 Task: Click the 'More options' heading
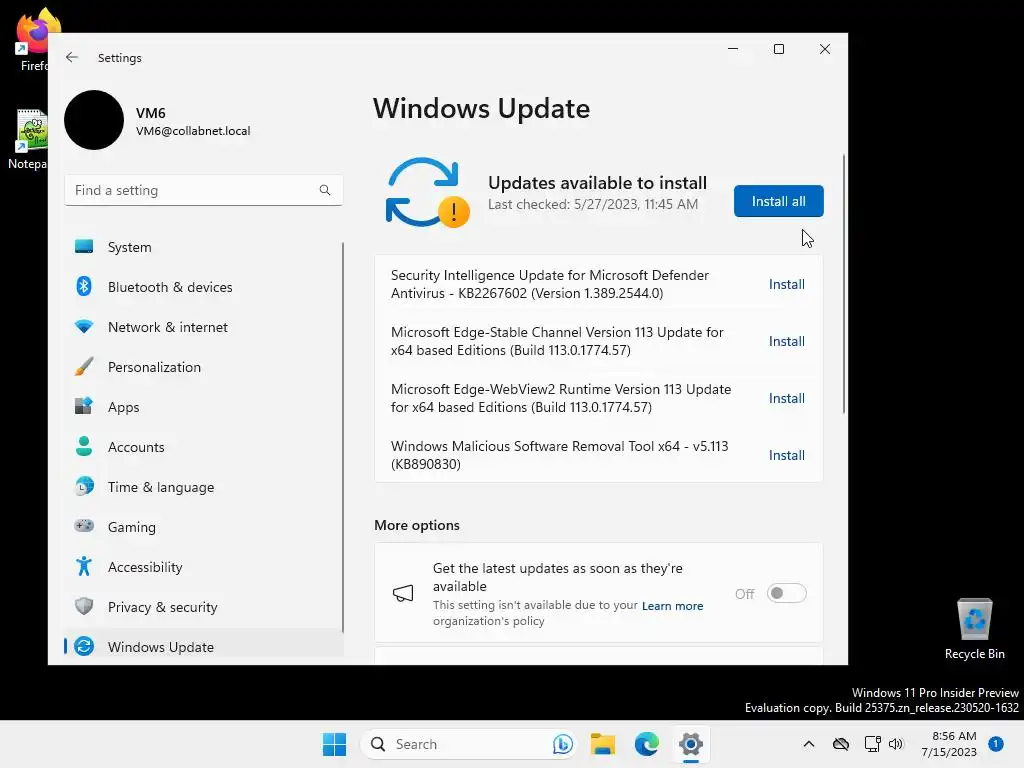[x=417, y=525]
